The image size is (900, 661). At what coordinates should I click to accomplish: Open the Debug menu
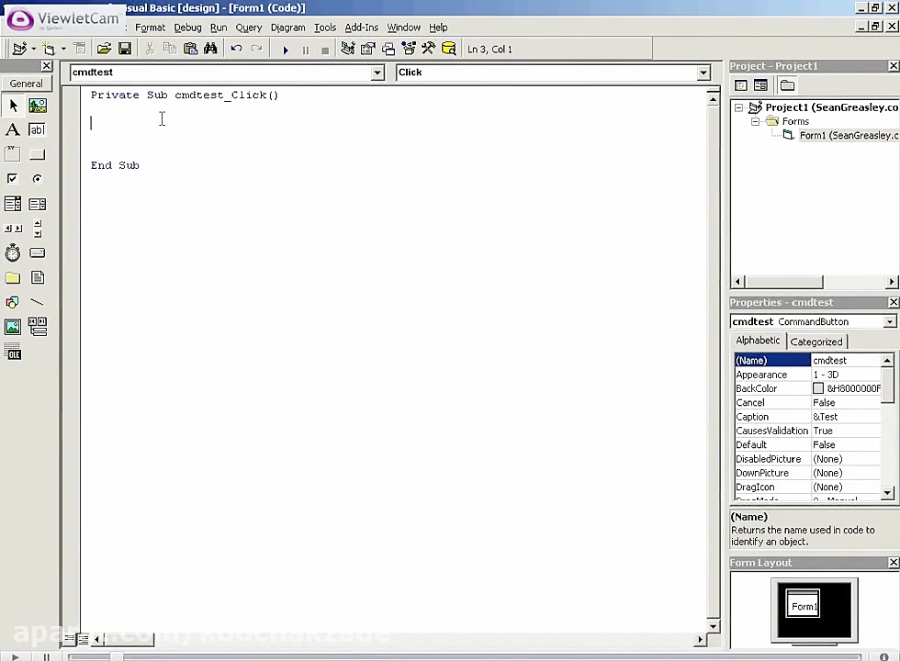pos(187,27)
